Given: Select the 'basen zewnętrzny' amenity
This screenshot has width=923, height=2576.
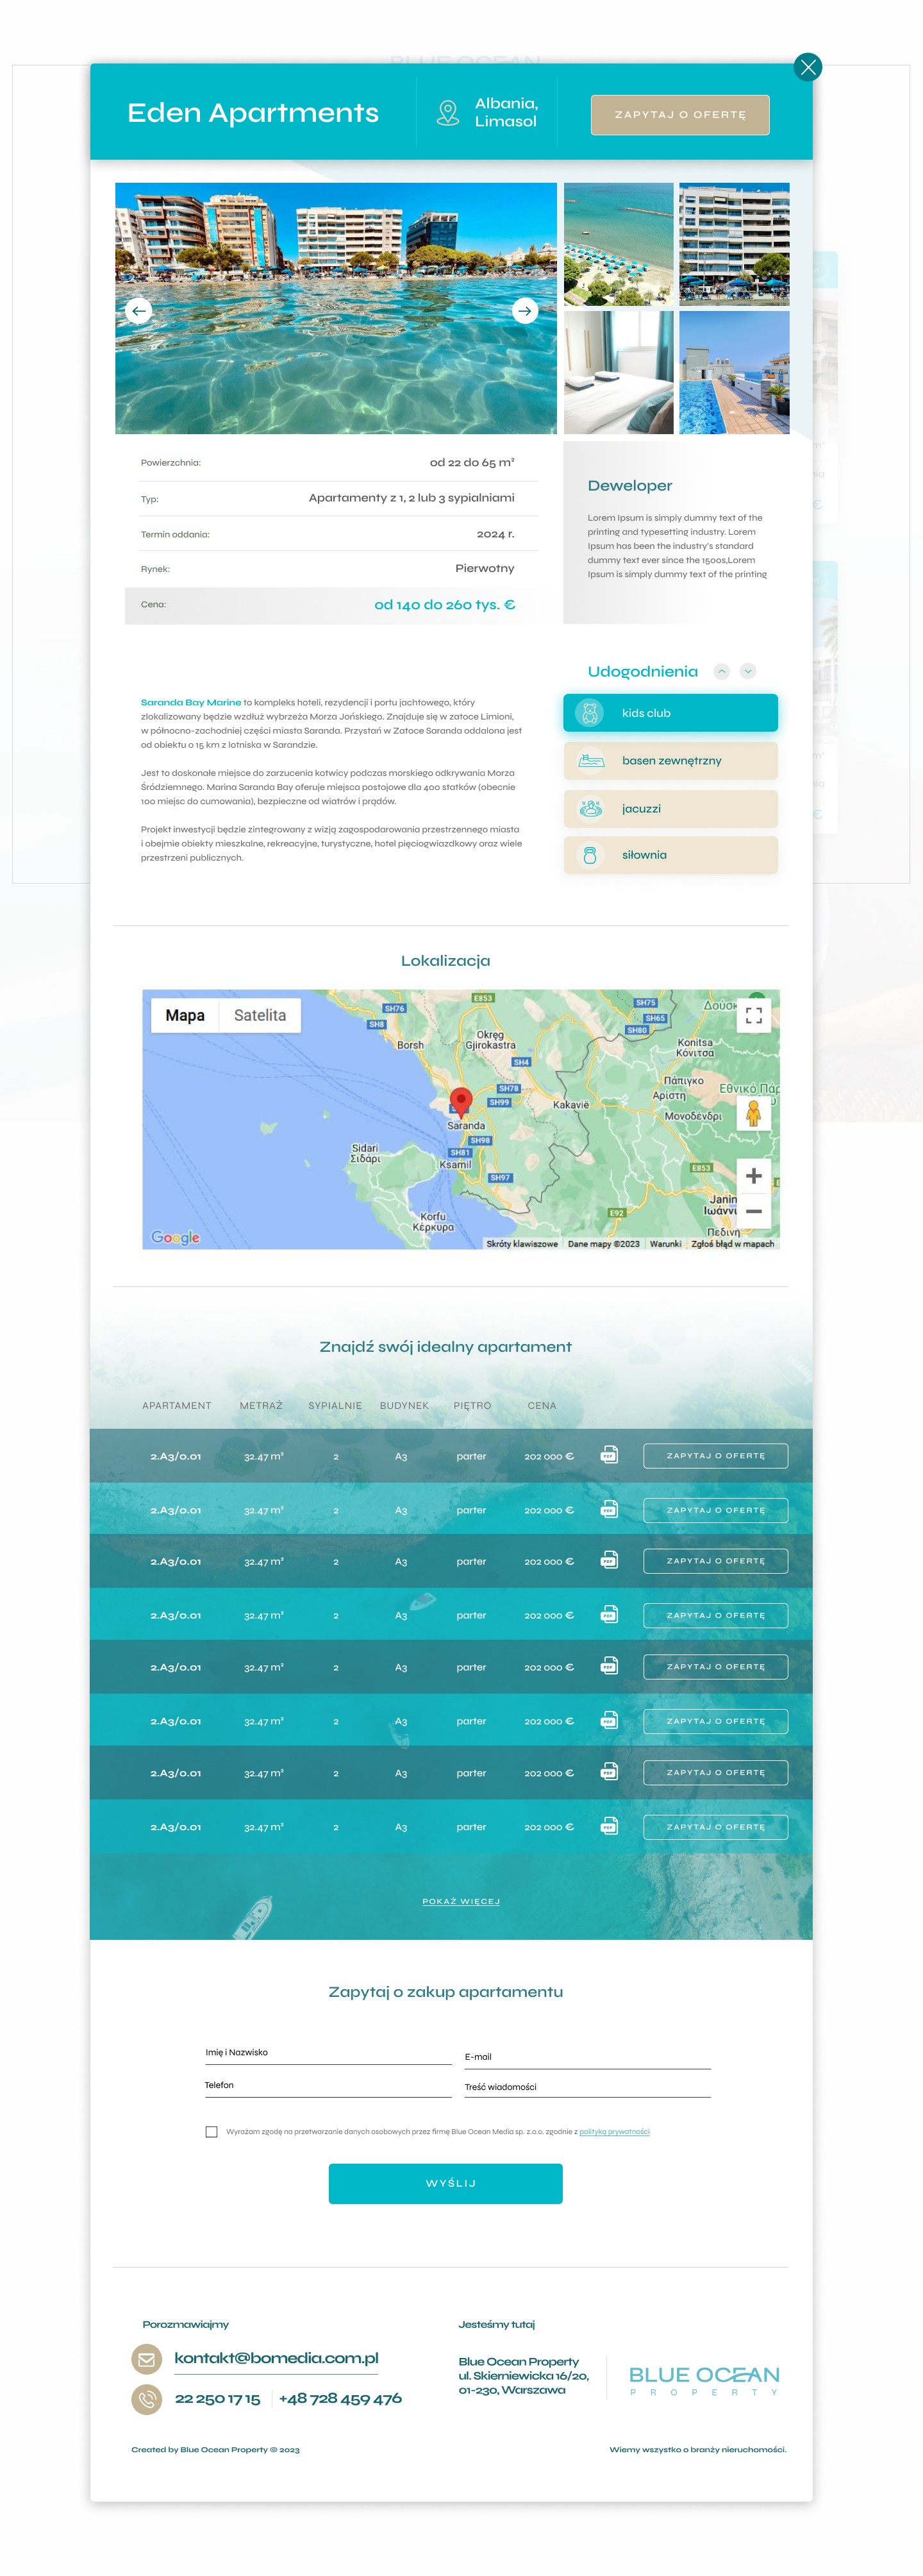Looking at the screenshot, I should tap(671, 761).
